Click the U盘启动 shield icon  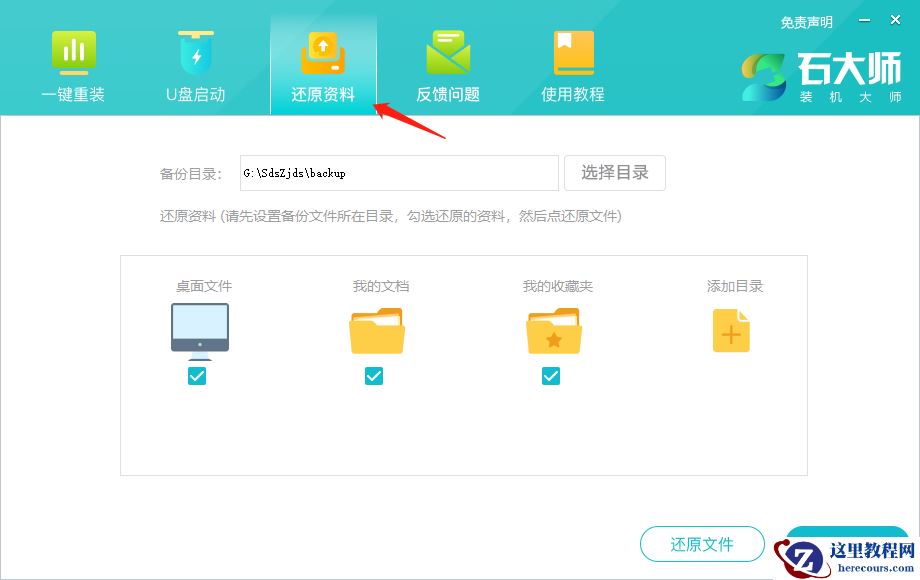pyautogui.click(x=196, y=51)
